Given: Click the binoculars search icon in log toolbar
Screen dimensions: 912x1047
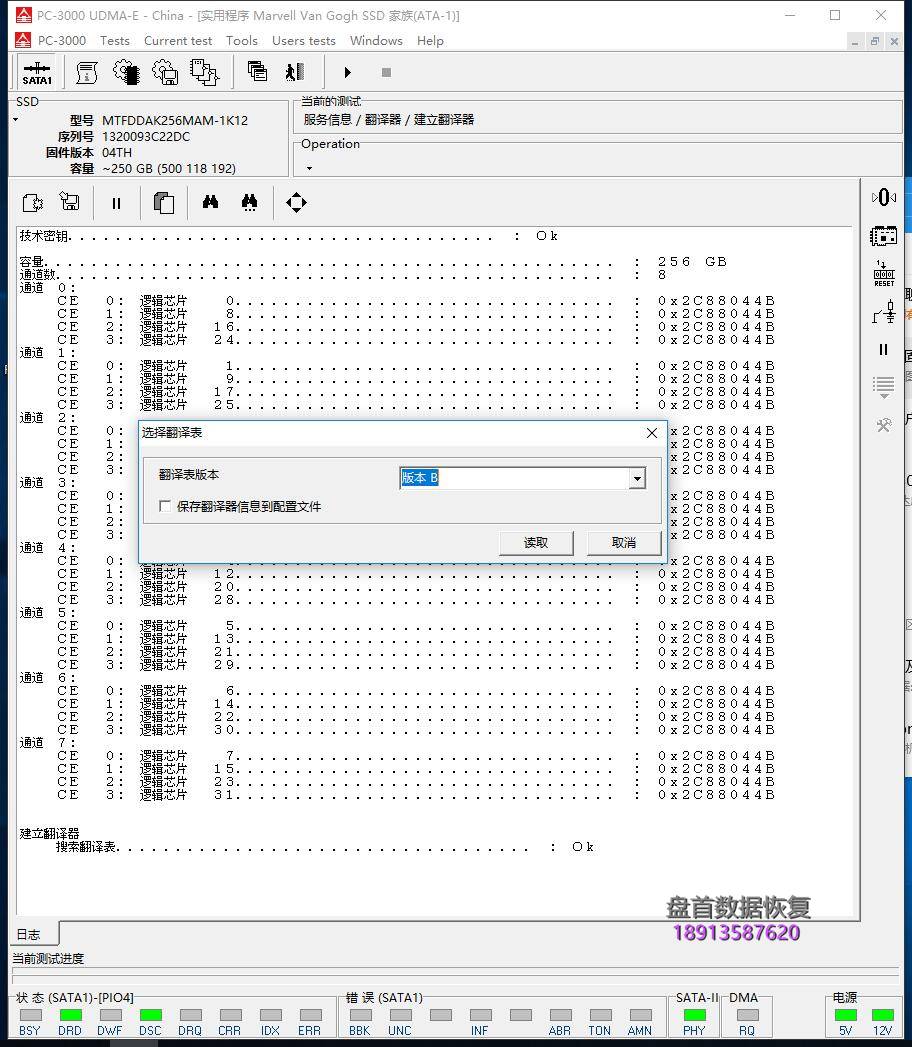Looking at the screenshot, I should pos(210,203).
